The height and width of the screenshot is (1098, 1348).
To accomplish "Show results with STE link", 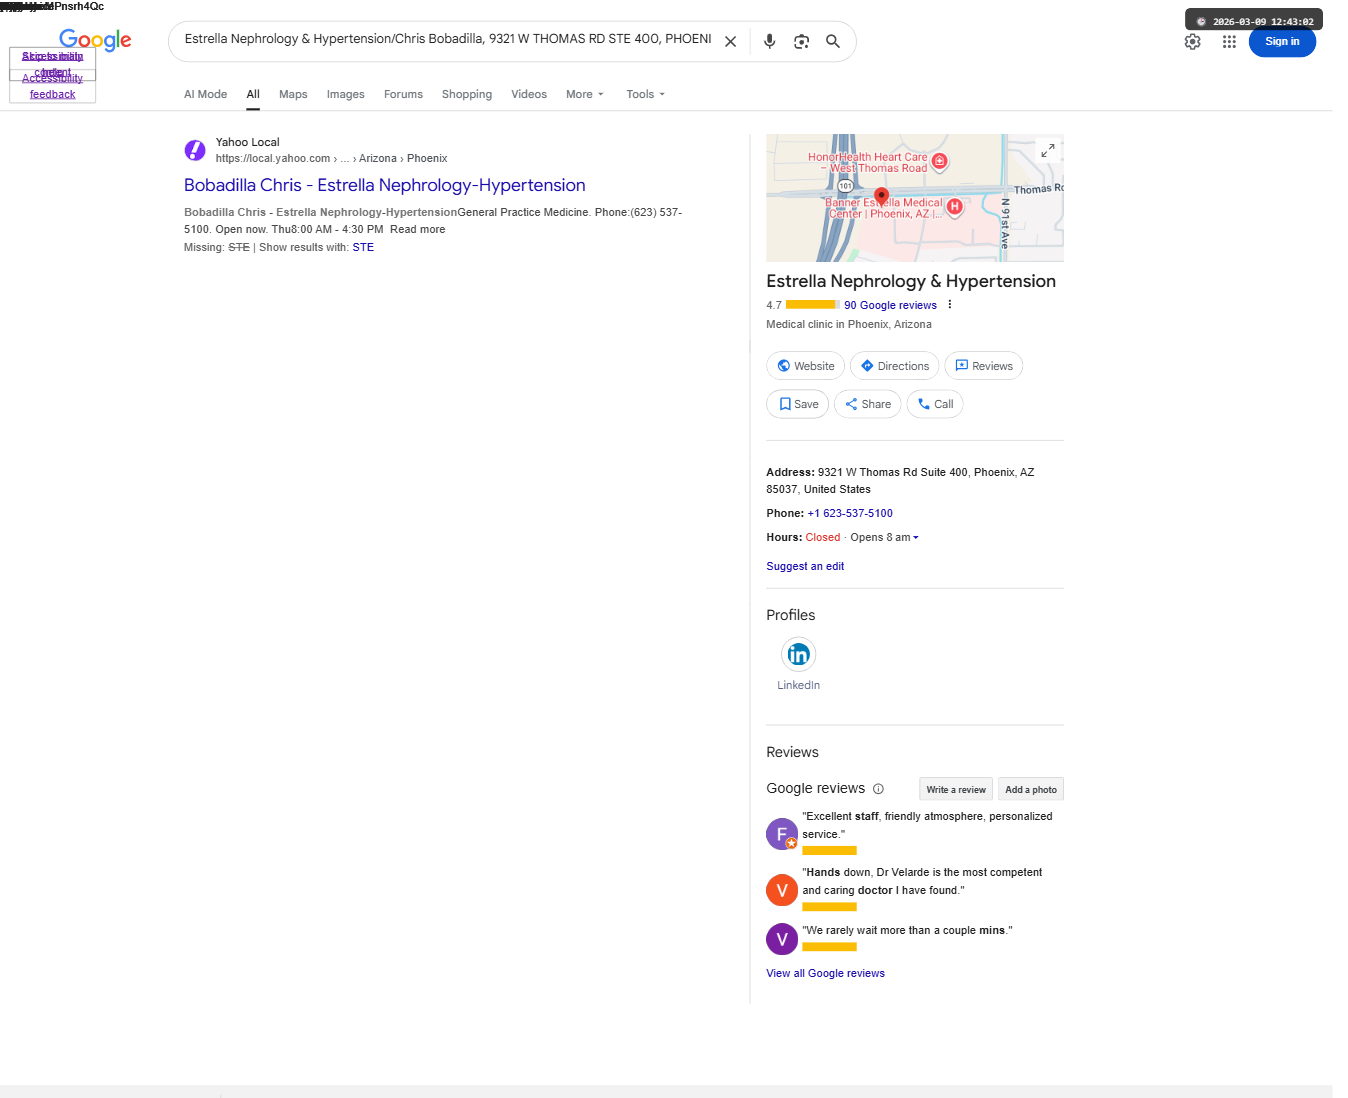I will pyautogui.click(x=363, y=247).
